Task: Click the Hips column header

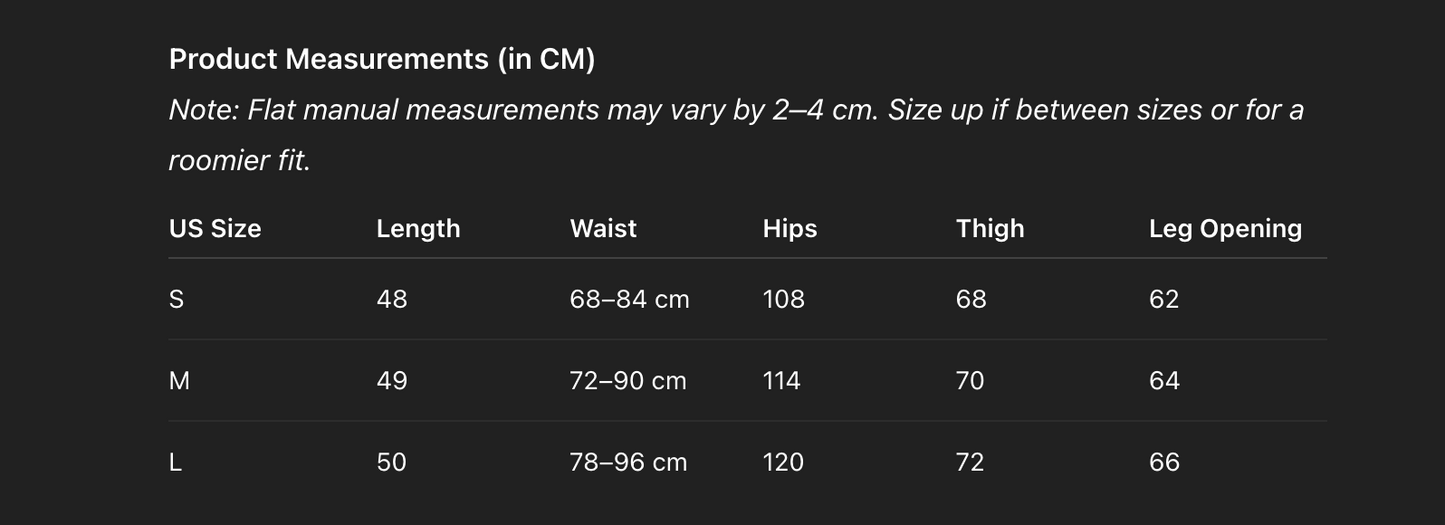Action: tap(790, 229)
